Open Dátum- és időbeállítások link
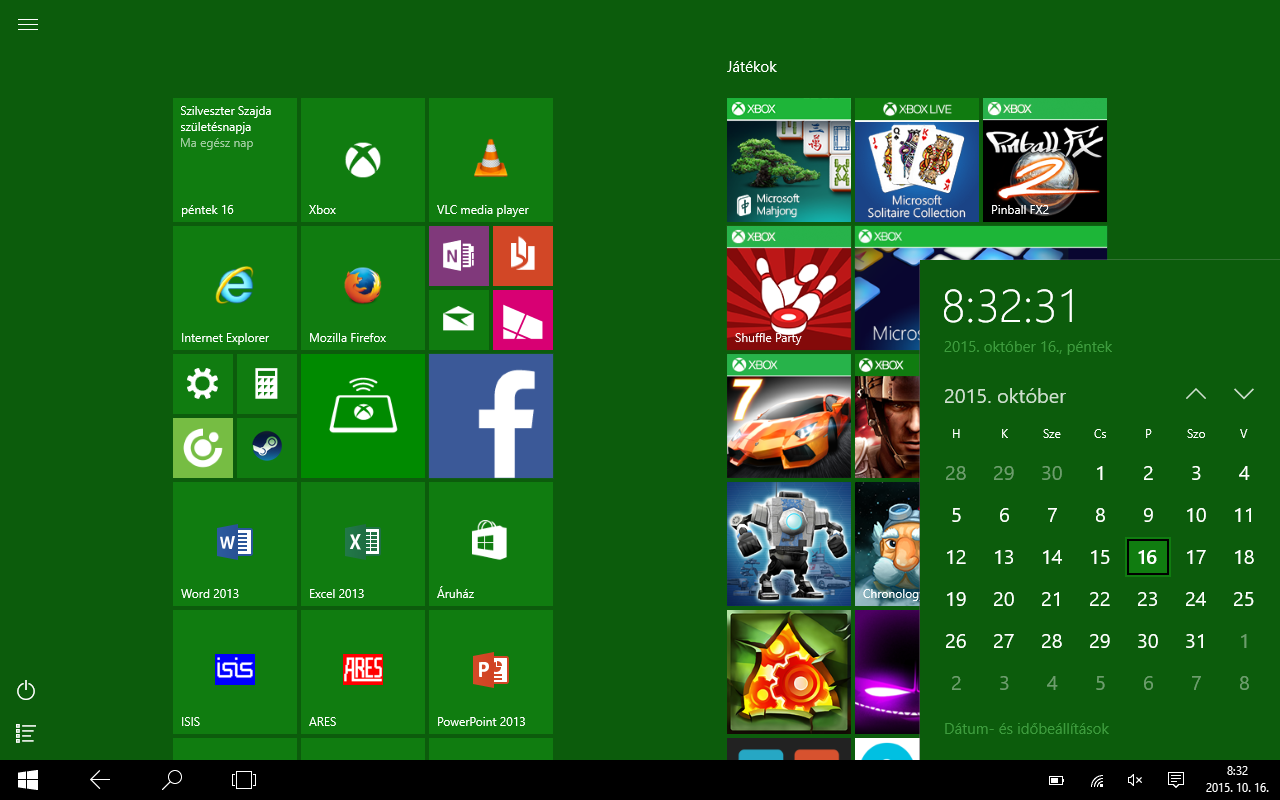1280x800 pixels. (x=1026, y=729)
